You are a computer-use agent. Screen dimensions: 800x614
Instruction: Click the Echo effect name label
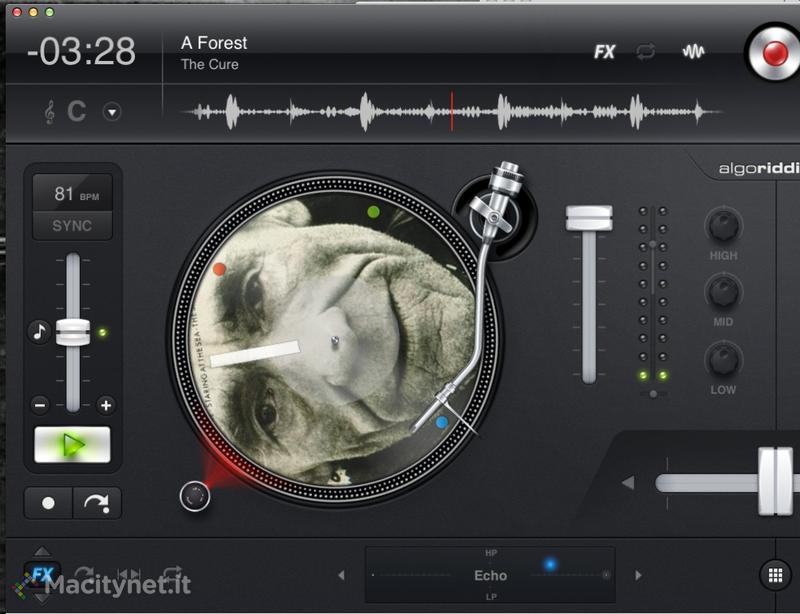(490, 576)
